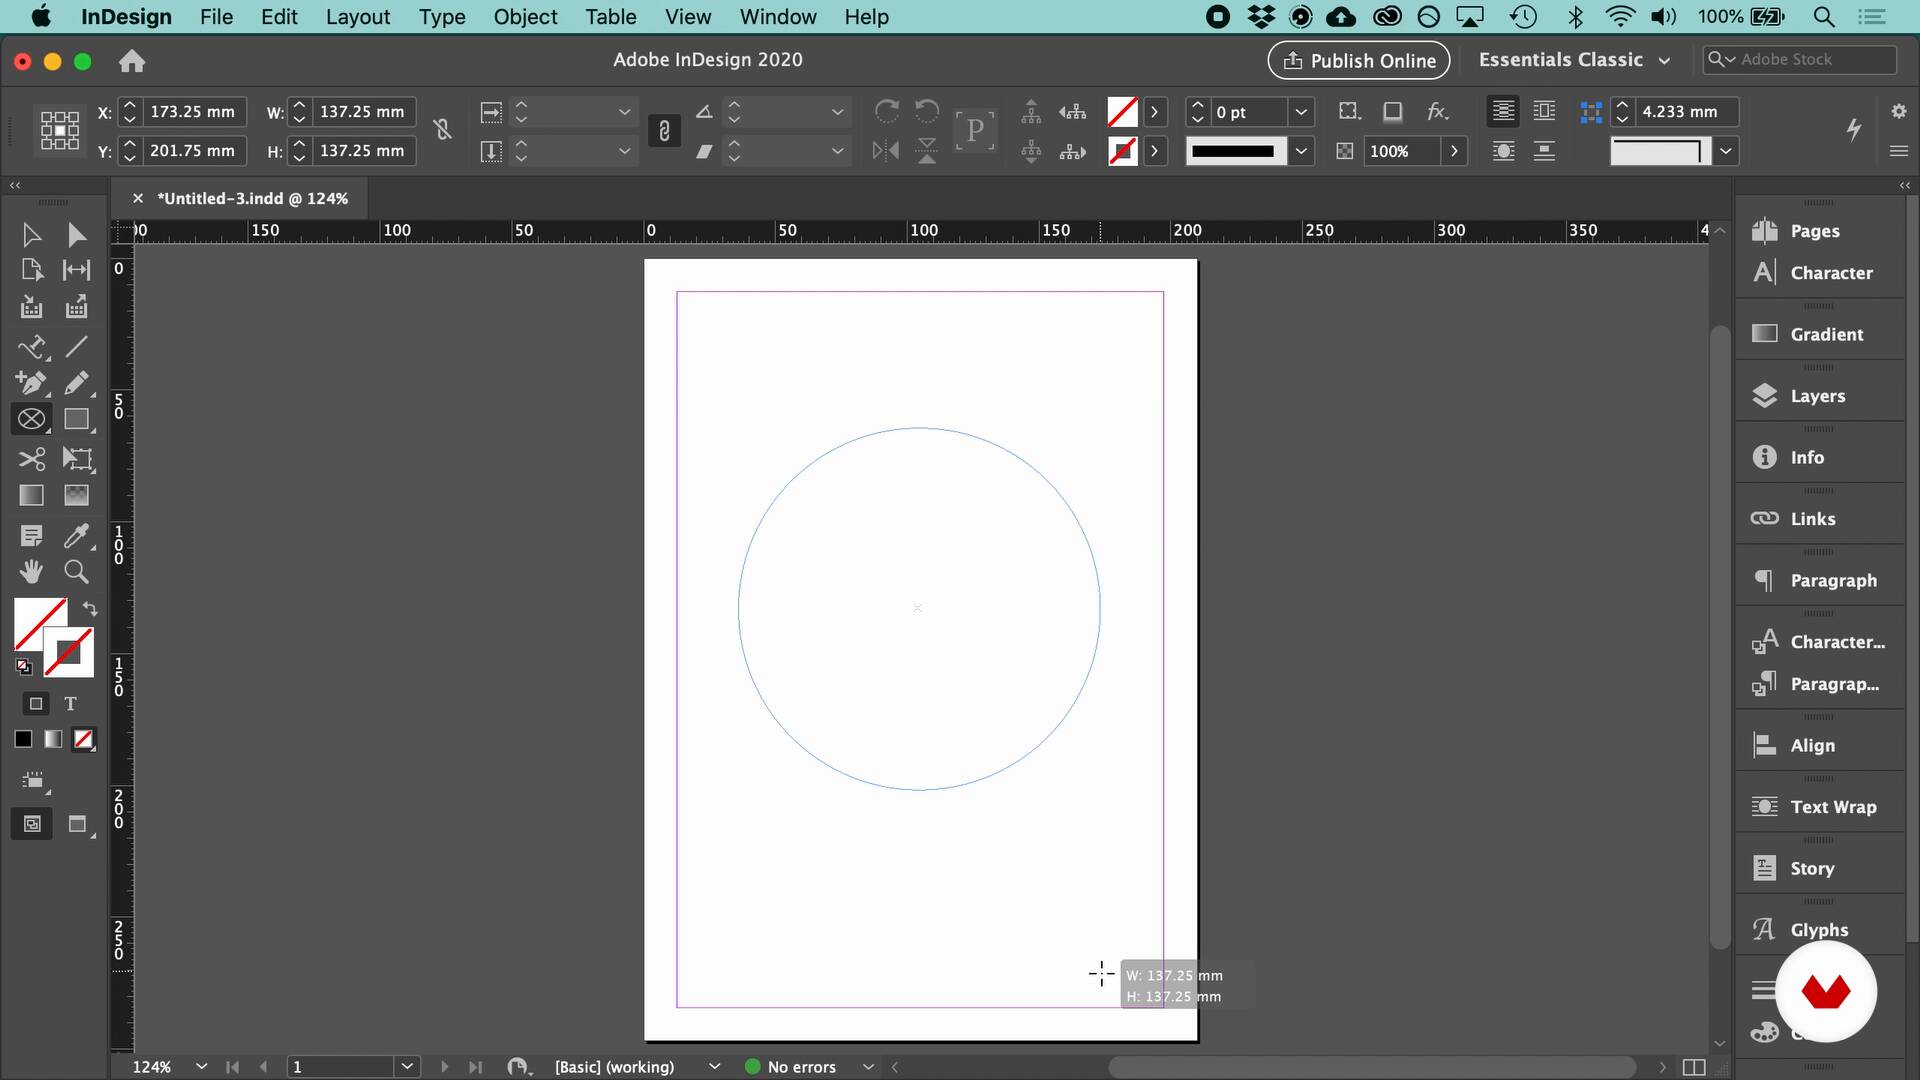Click the fill color swatch in control bar
Image resolution: width=1920 pixels, height=1080 pixels.
coord(1122,112)
